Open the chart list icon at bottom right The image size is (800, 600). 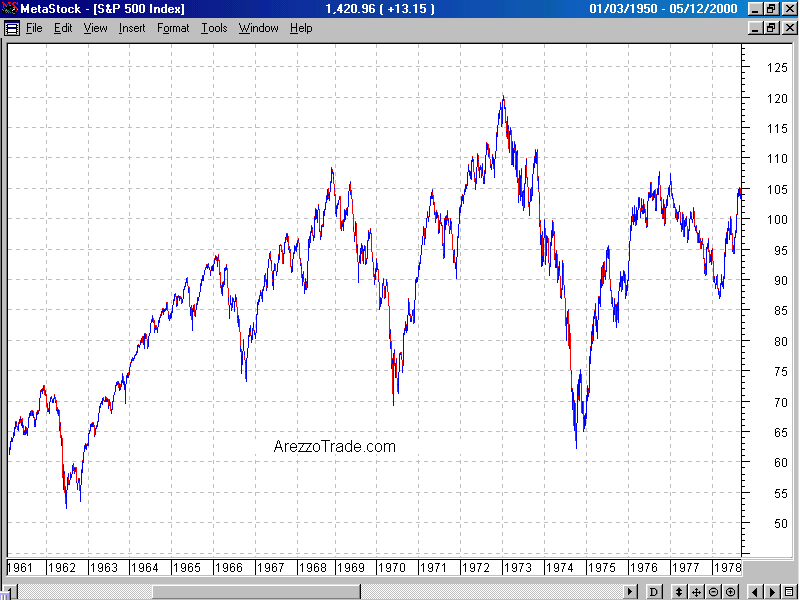click(x=788, y=592)
